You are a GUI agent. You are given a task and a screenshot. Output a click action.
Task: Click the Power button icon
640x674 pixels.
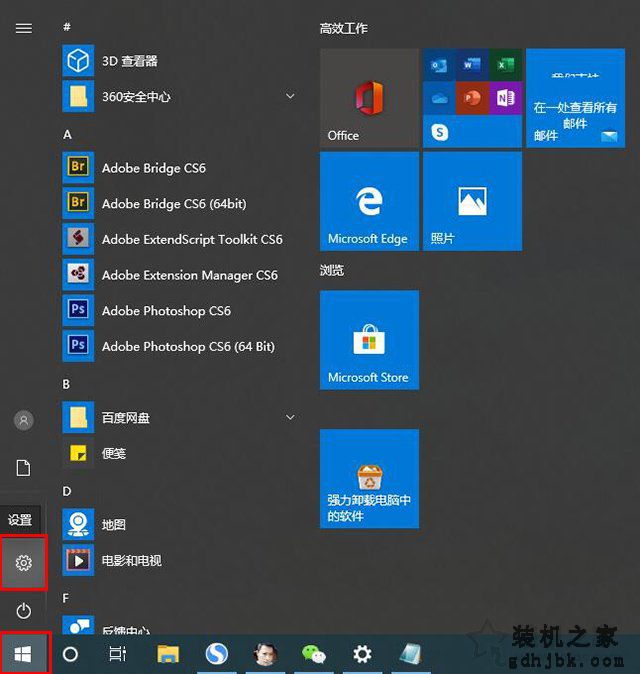tap(24, 611)
